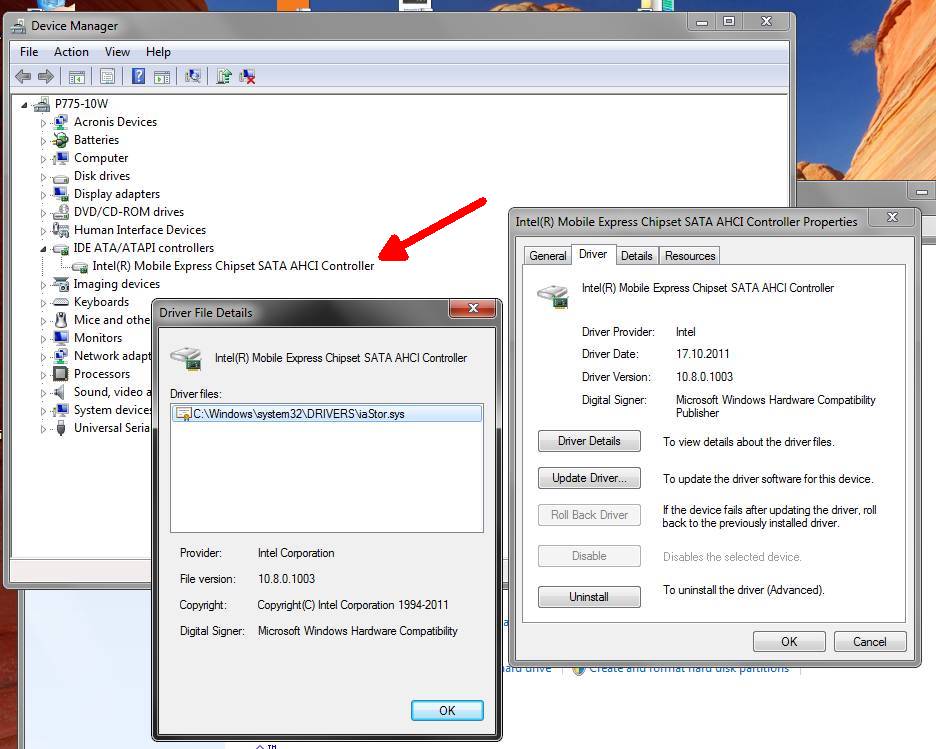Click the Properties toolbar icon

[x=107, y=76]
